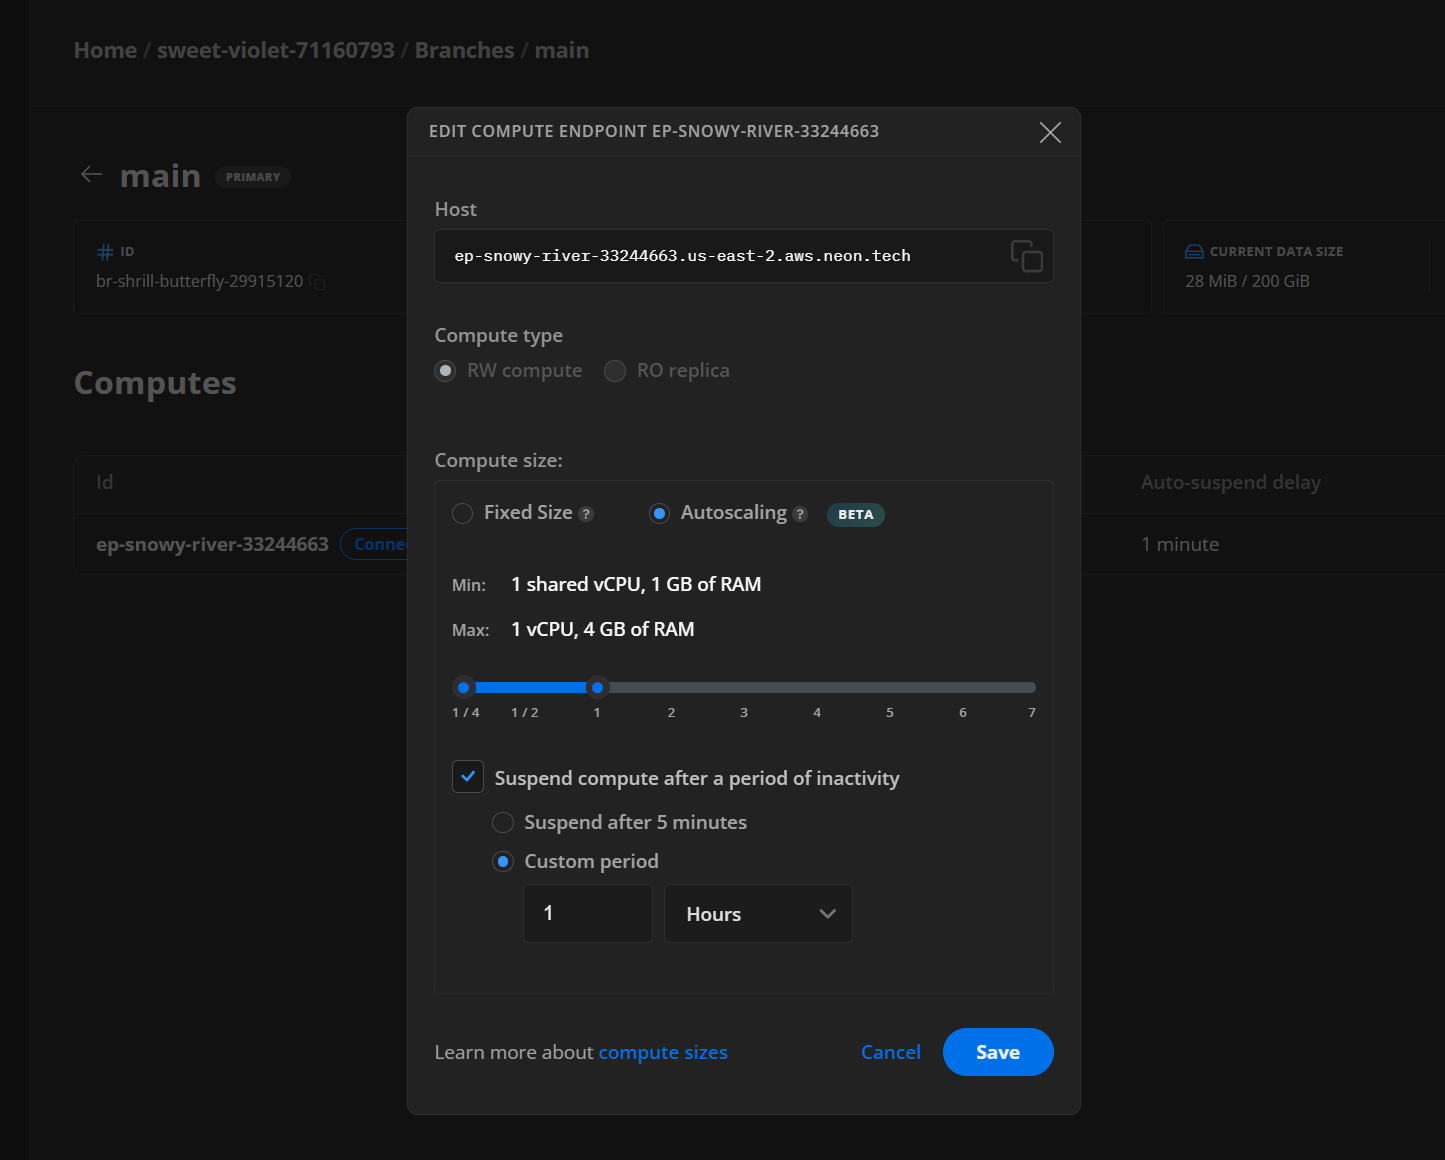Click the Autoscaling help question mark
The image size is (1445, 1160).
(x=799, y=513)
